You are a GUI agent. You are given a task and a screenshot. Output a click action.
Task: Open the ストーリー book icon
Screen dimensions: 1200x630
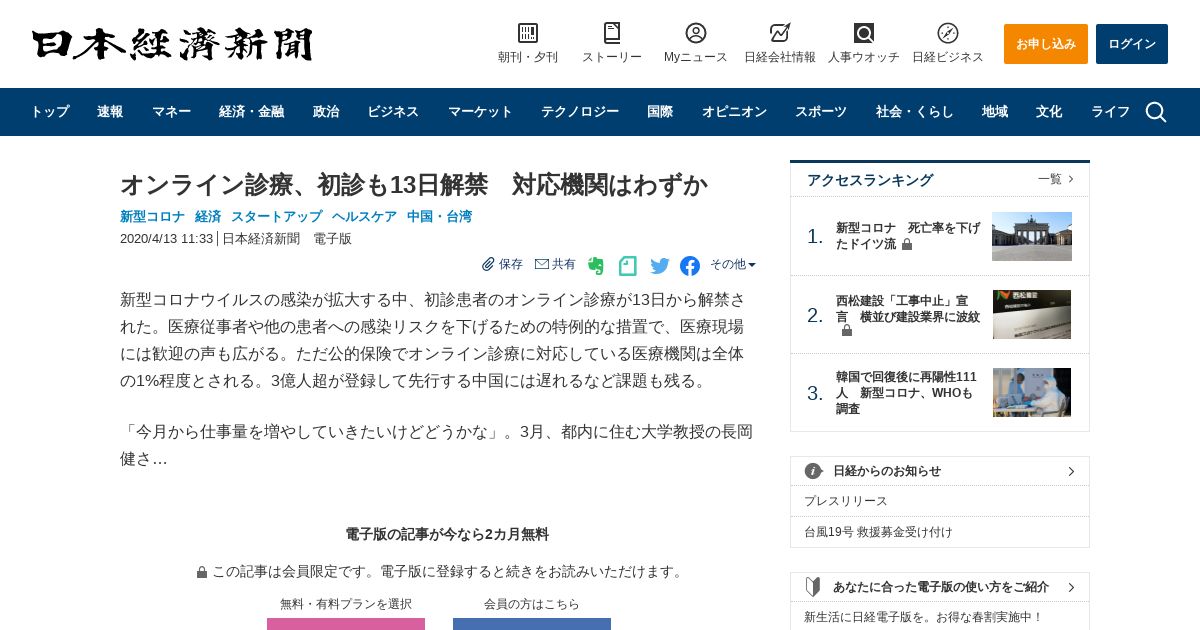click(x=612, y=33)
